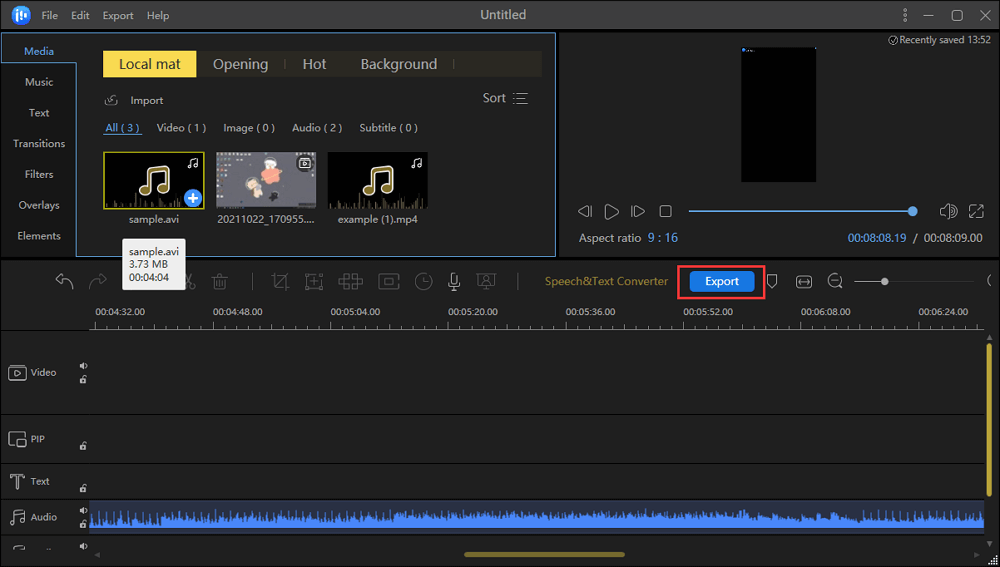
Task: Click the Delete trash can icon
Action: click(x=220, y=282)
